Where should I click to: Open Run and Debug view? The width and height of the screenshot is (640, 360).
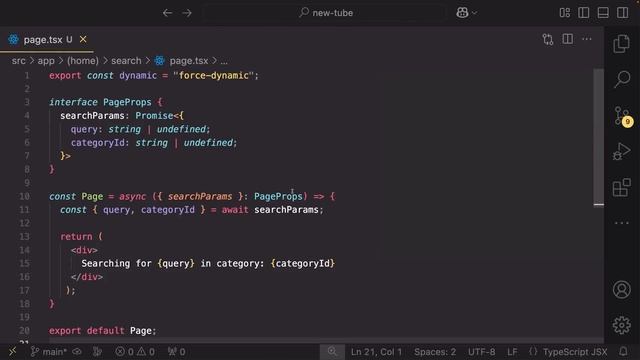pos(621,151)
